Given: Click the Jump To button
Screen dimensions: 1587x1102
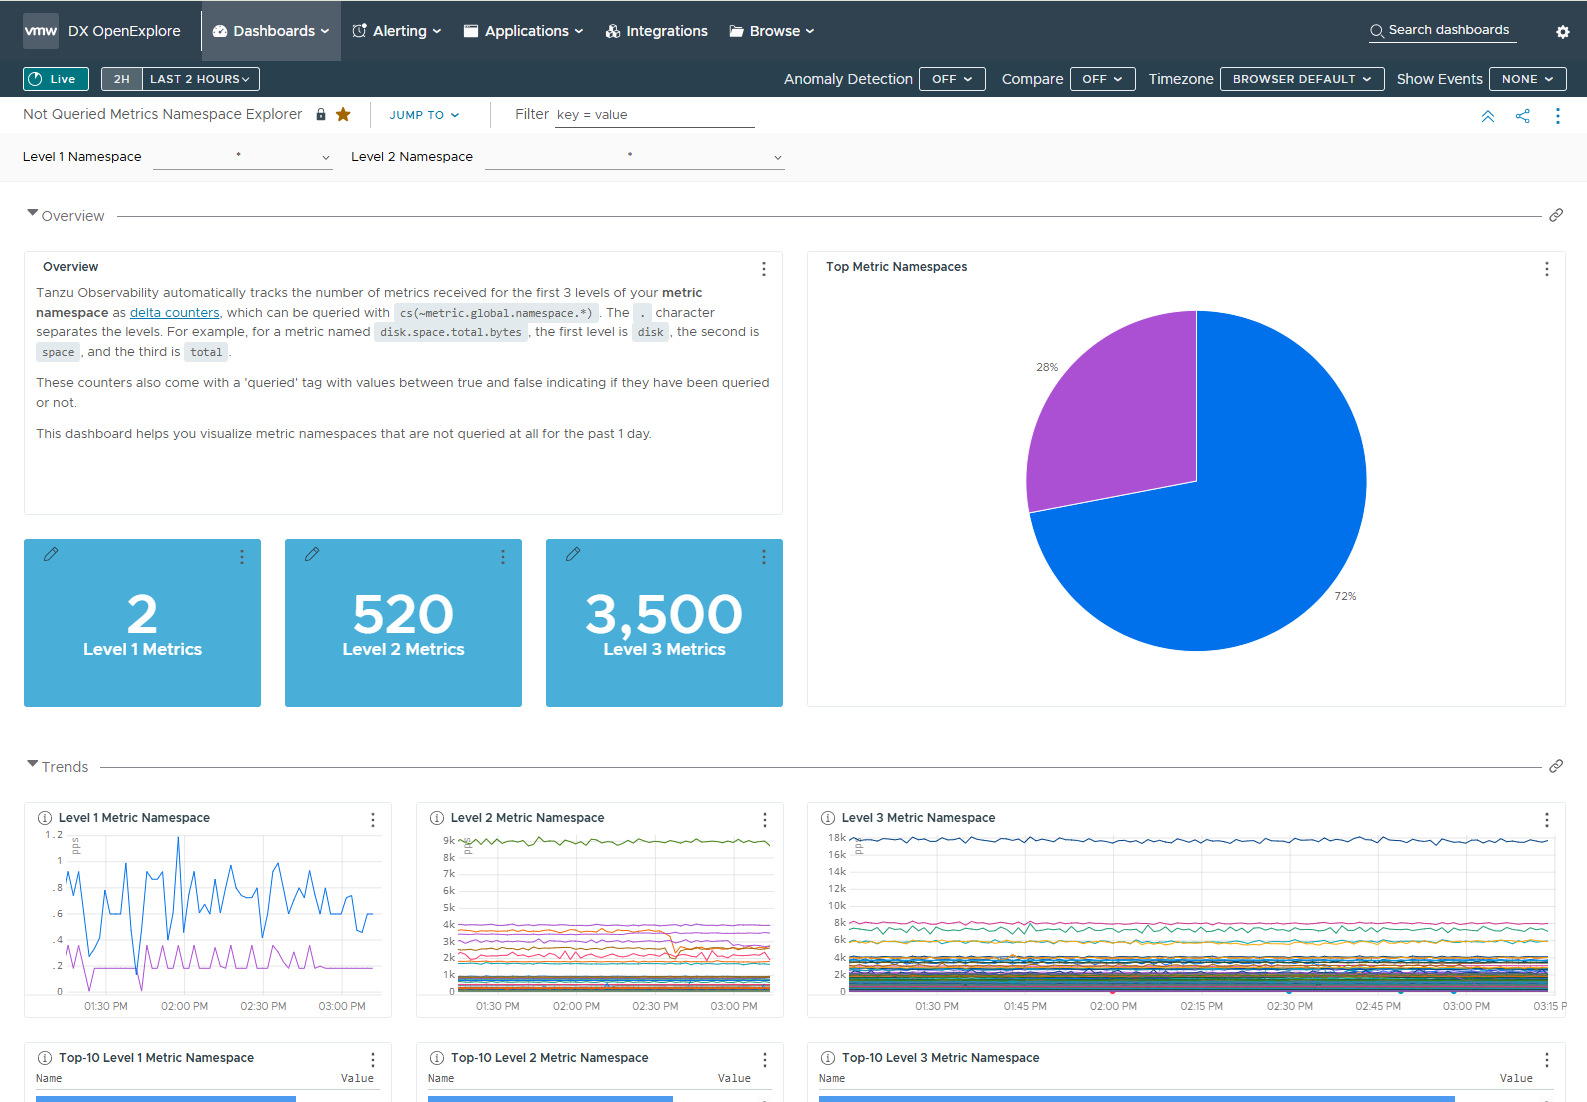Looking at the screenshot, I should tap(424, 115).
